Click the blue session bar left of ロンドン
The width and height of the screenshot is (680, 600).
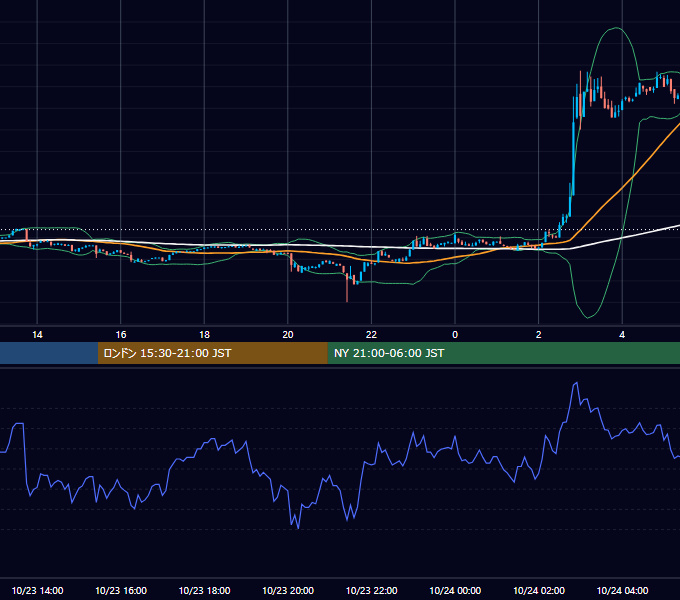(x=49, y=353)
